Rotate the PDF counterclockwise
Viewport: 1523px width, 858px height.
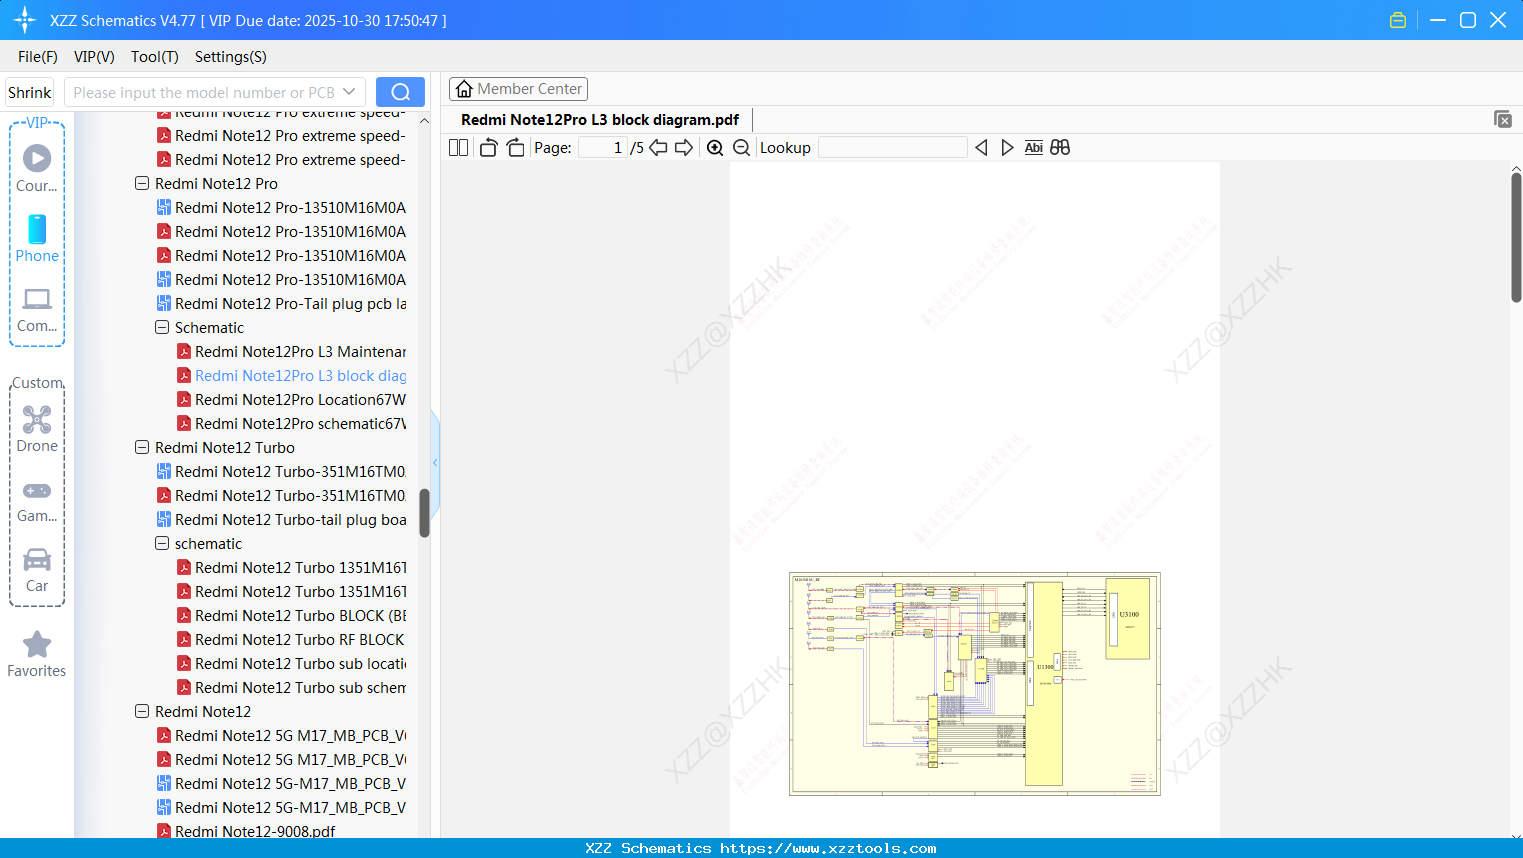pos(487,147)
